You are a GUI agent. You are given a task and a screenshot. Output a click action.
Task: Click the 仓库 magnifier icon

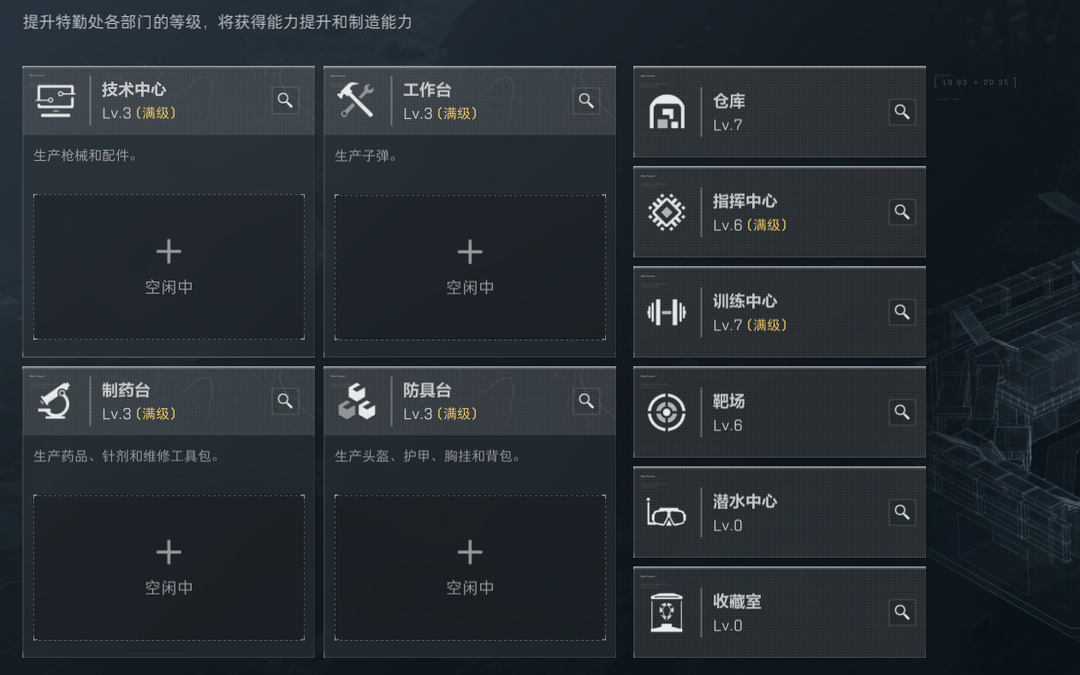pos(902,112)
